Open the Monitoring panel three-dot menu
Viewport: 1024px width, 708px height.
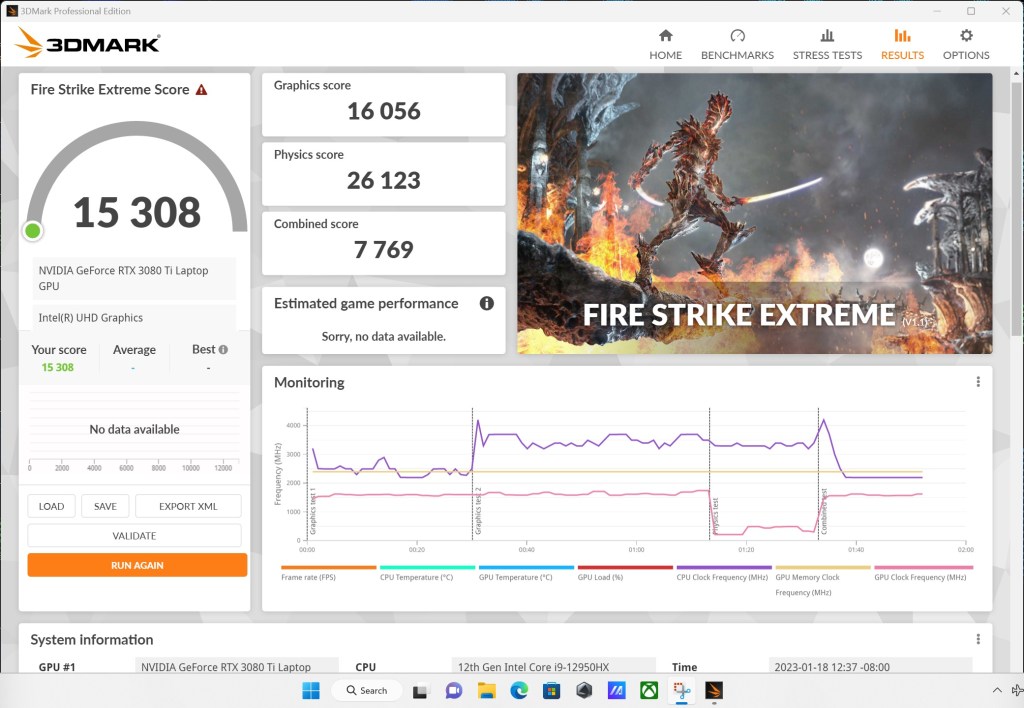point(977,381)
